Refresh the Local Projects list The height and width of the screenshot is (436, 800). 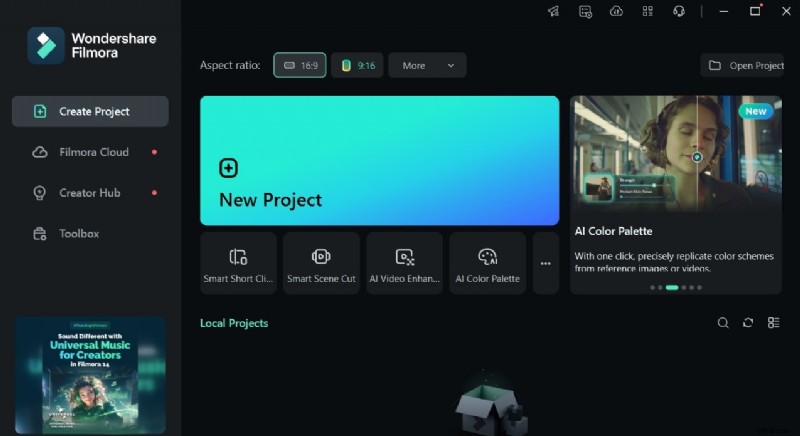(x=748, y=323)
